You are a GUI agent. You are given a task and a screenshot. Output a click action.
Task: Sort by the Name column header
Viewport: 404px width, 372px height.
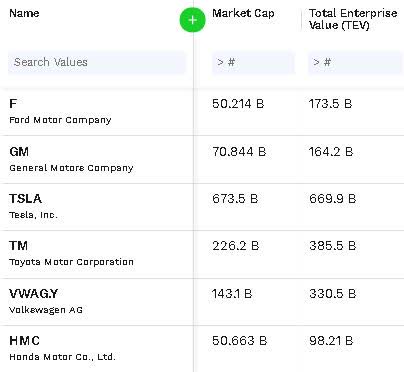pyautogui.click(x=24, y=13)
